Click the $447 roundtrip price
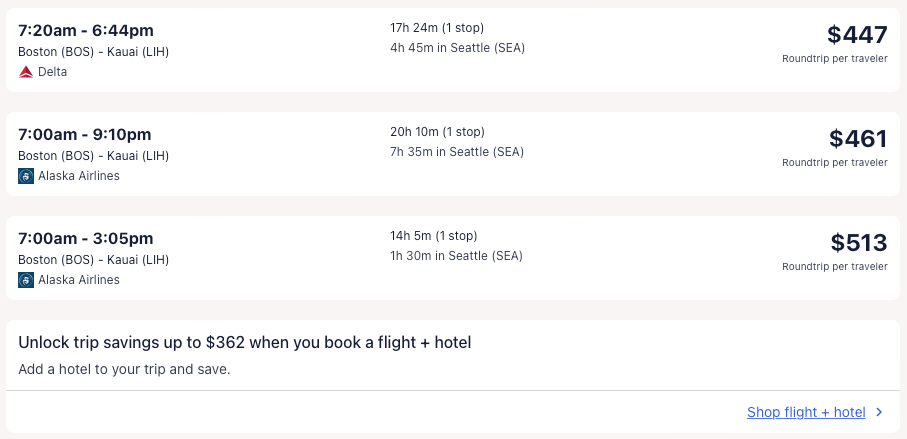This screenshot has height=439, width=907. [857, 35]
